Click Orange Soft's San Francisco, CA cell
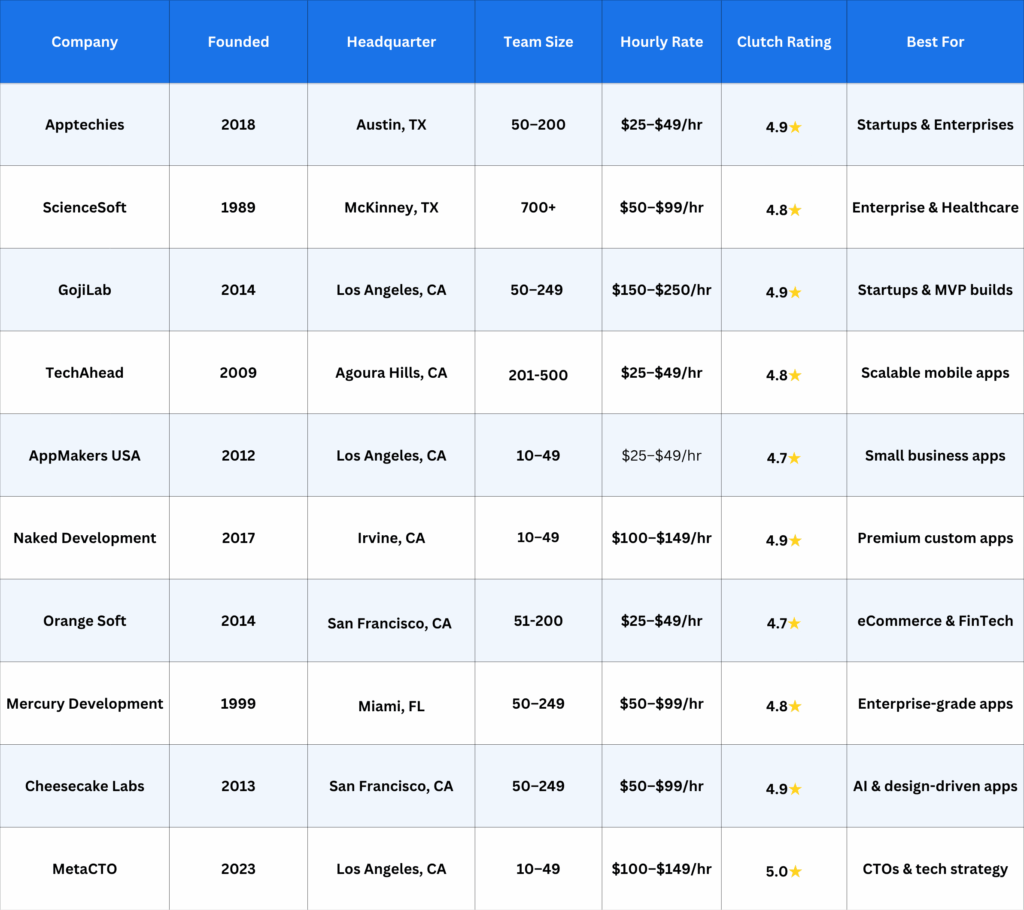Screen dimensions: 1024x910 click(x=389, y=623)
